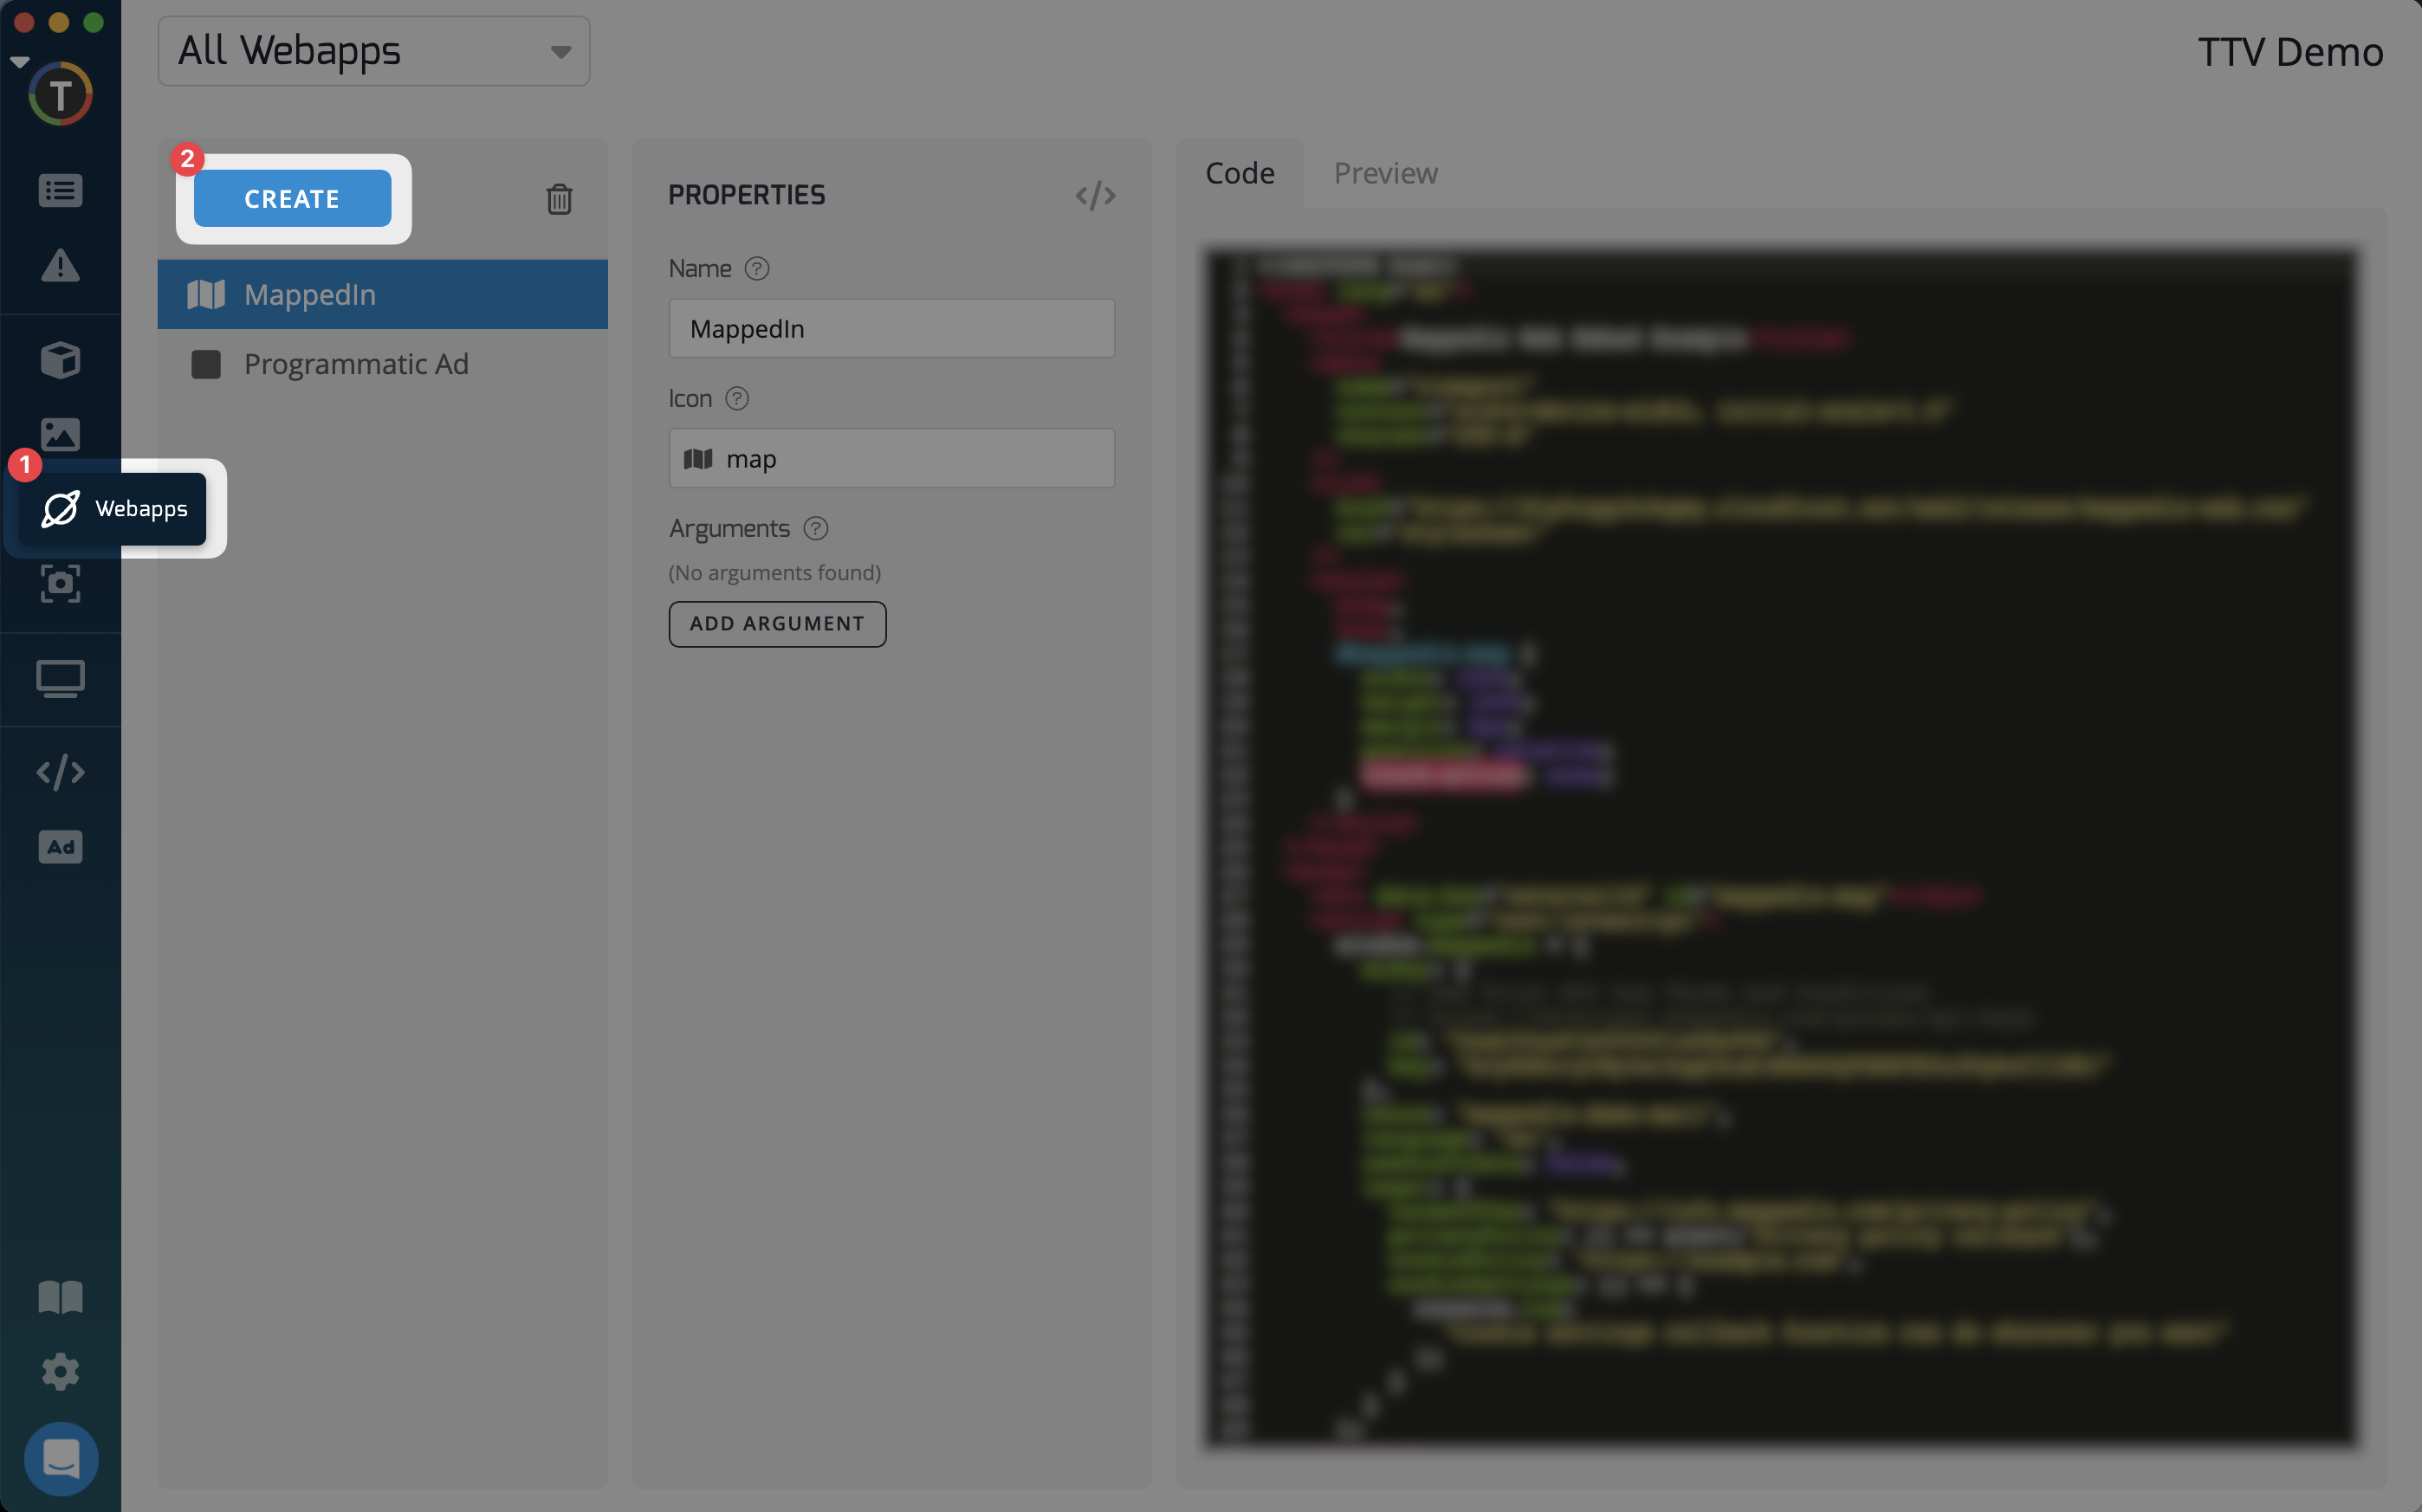Open the list view sidebar icon
Screen dimensions: 2422x1512
[x=60, y=190]
